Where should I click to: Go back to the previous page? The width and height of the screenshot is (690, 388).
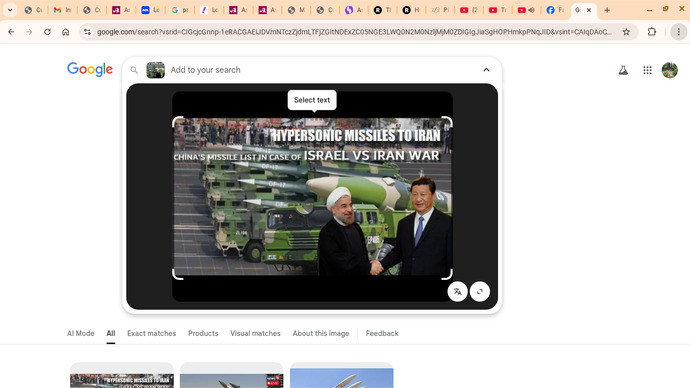coord(11,32)
